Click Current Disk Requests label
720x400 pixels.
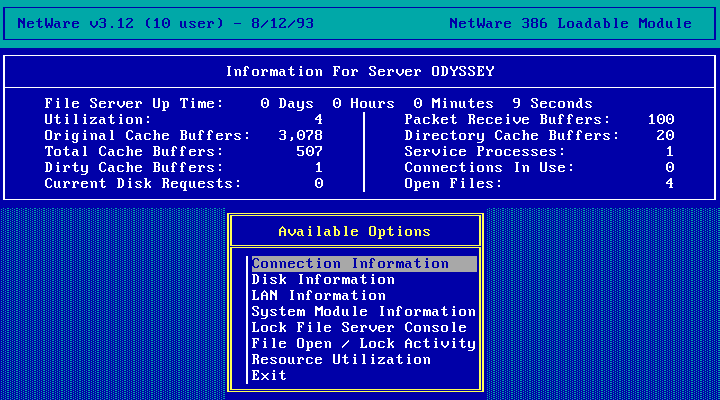143,184
